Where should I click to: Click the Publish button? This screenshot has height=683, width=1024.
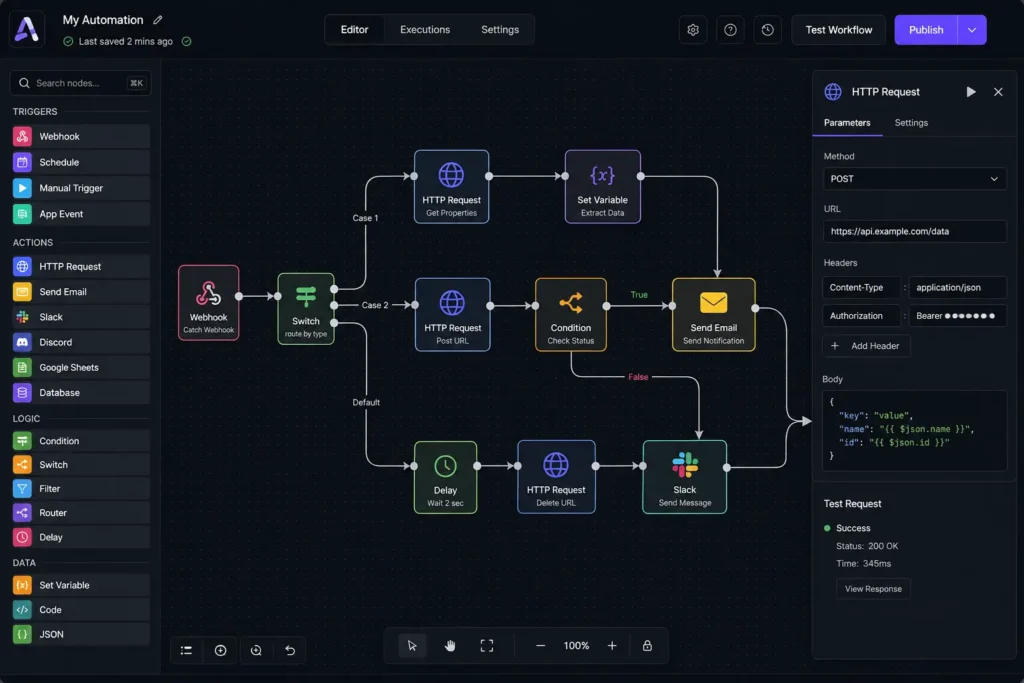(926, 30)
